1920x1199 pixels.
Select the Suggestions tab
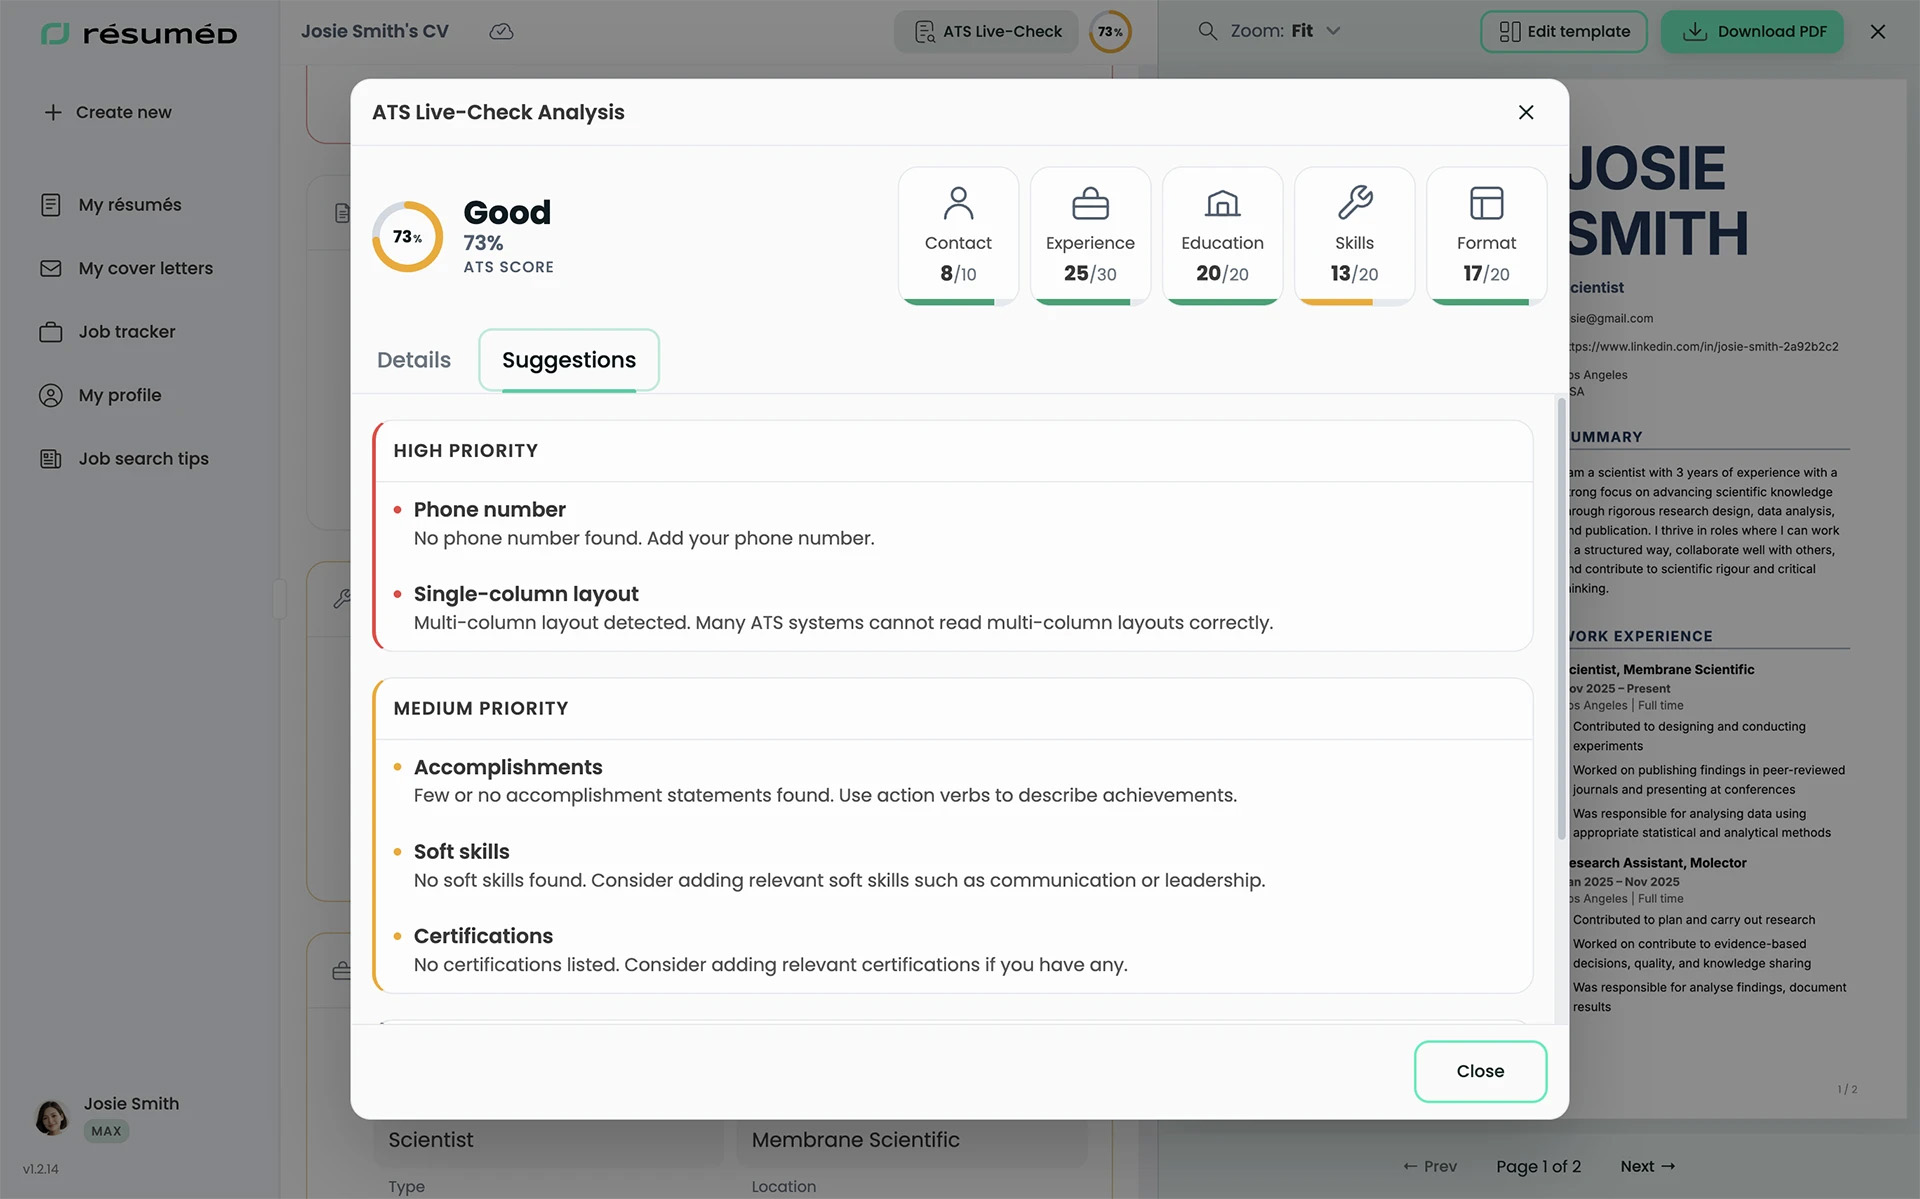569,360
